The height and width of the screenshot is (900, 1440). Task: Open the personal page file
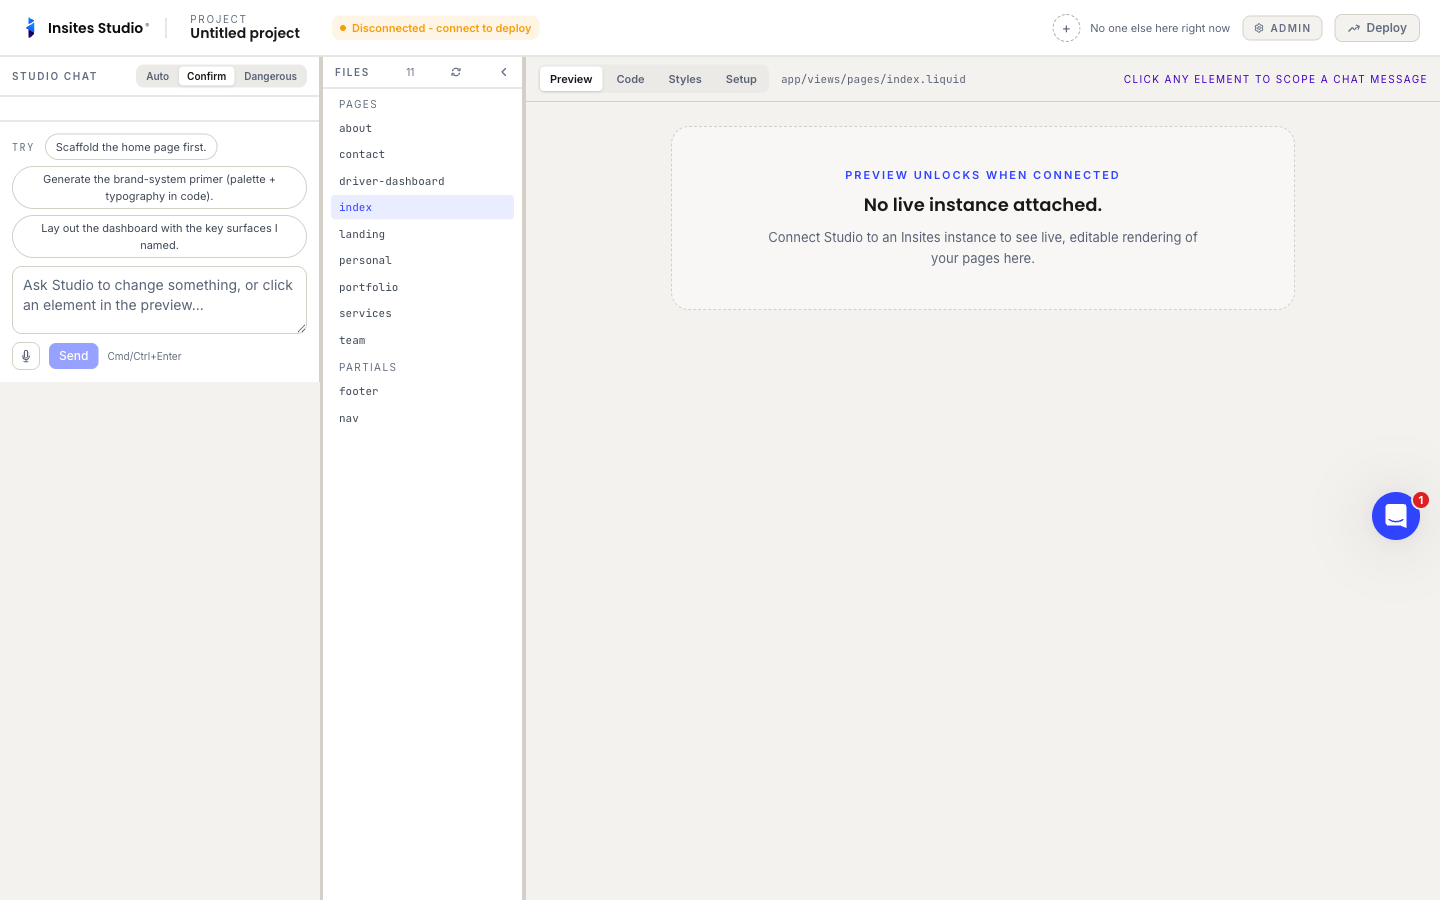pyautogui.click(x=422, y=260)
